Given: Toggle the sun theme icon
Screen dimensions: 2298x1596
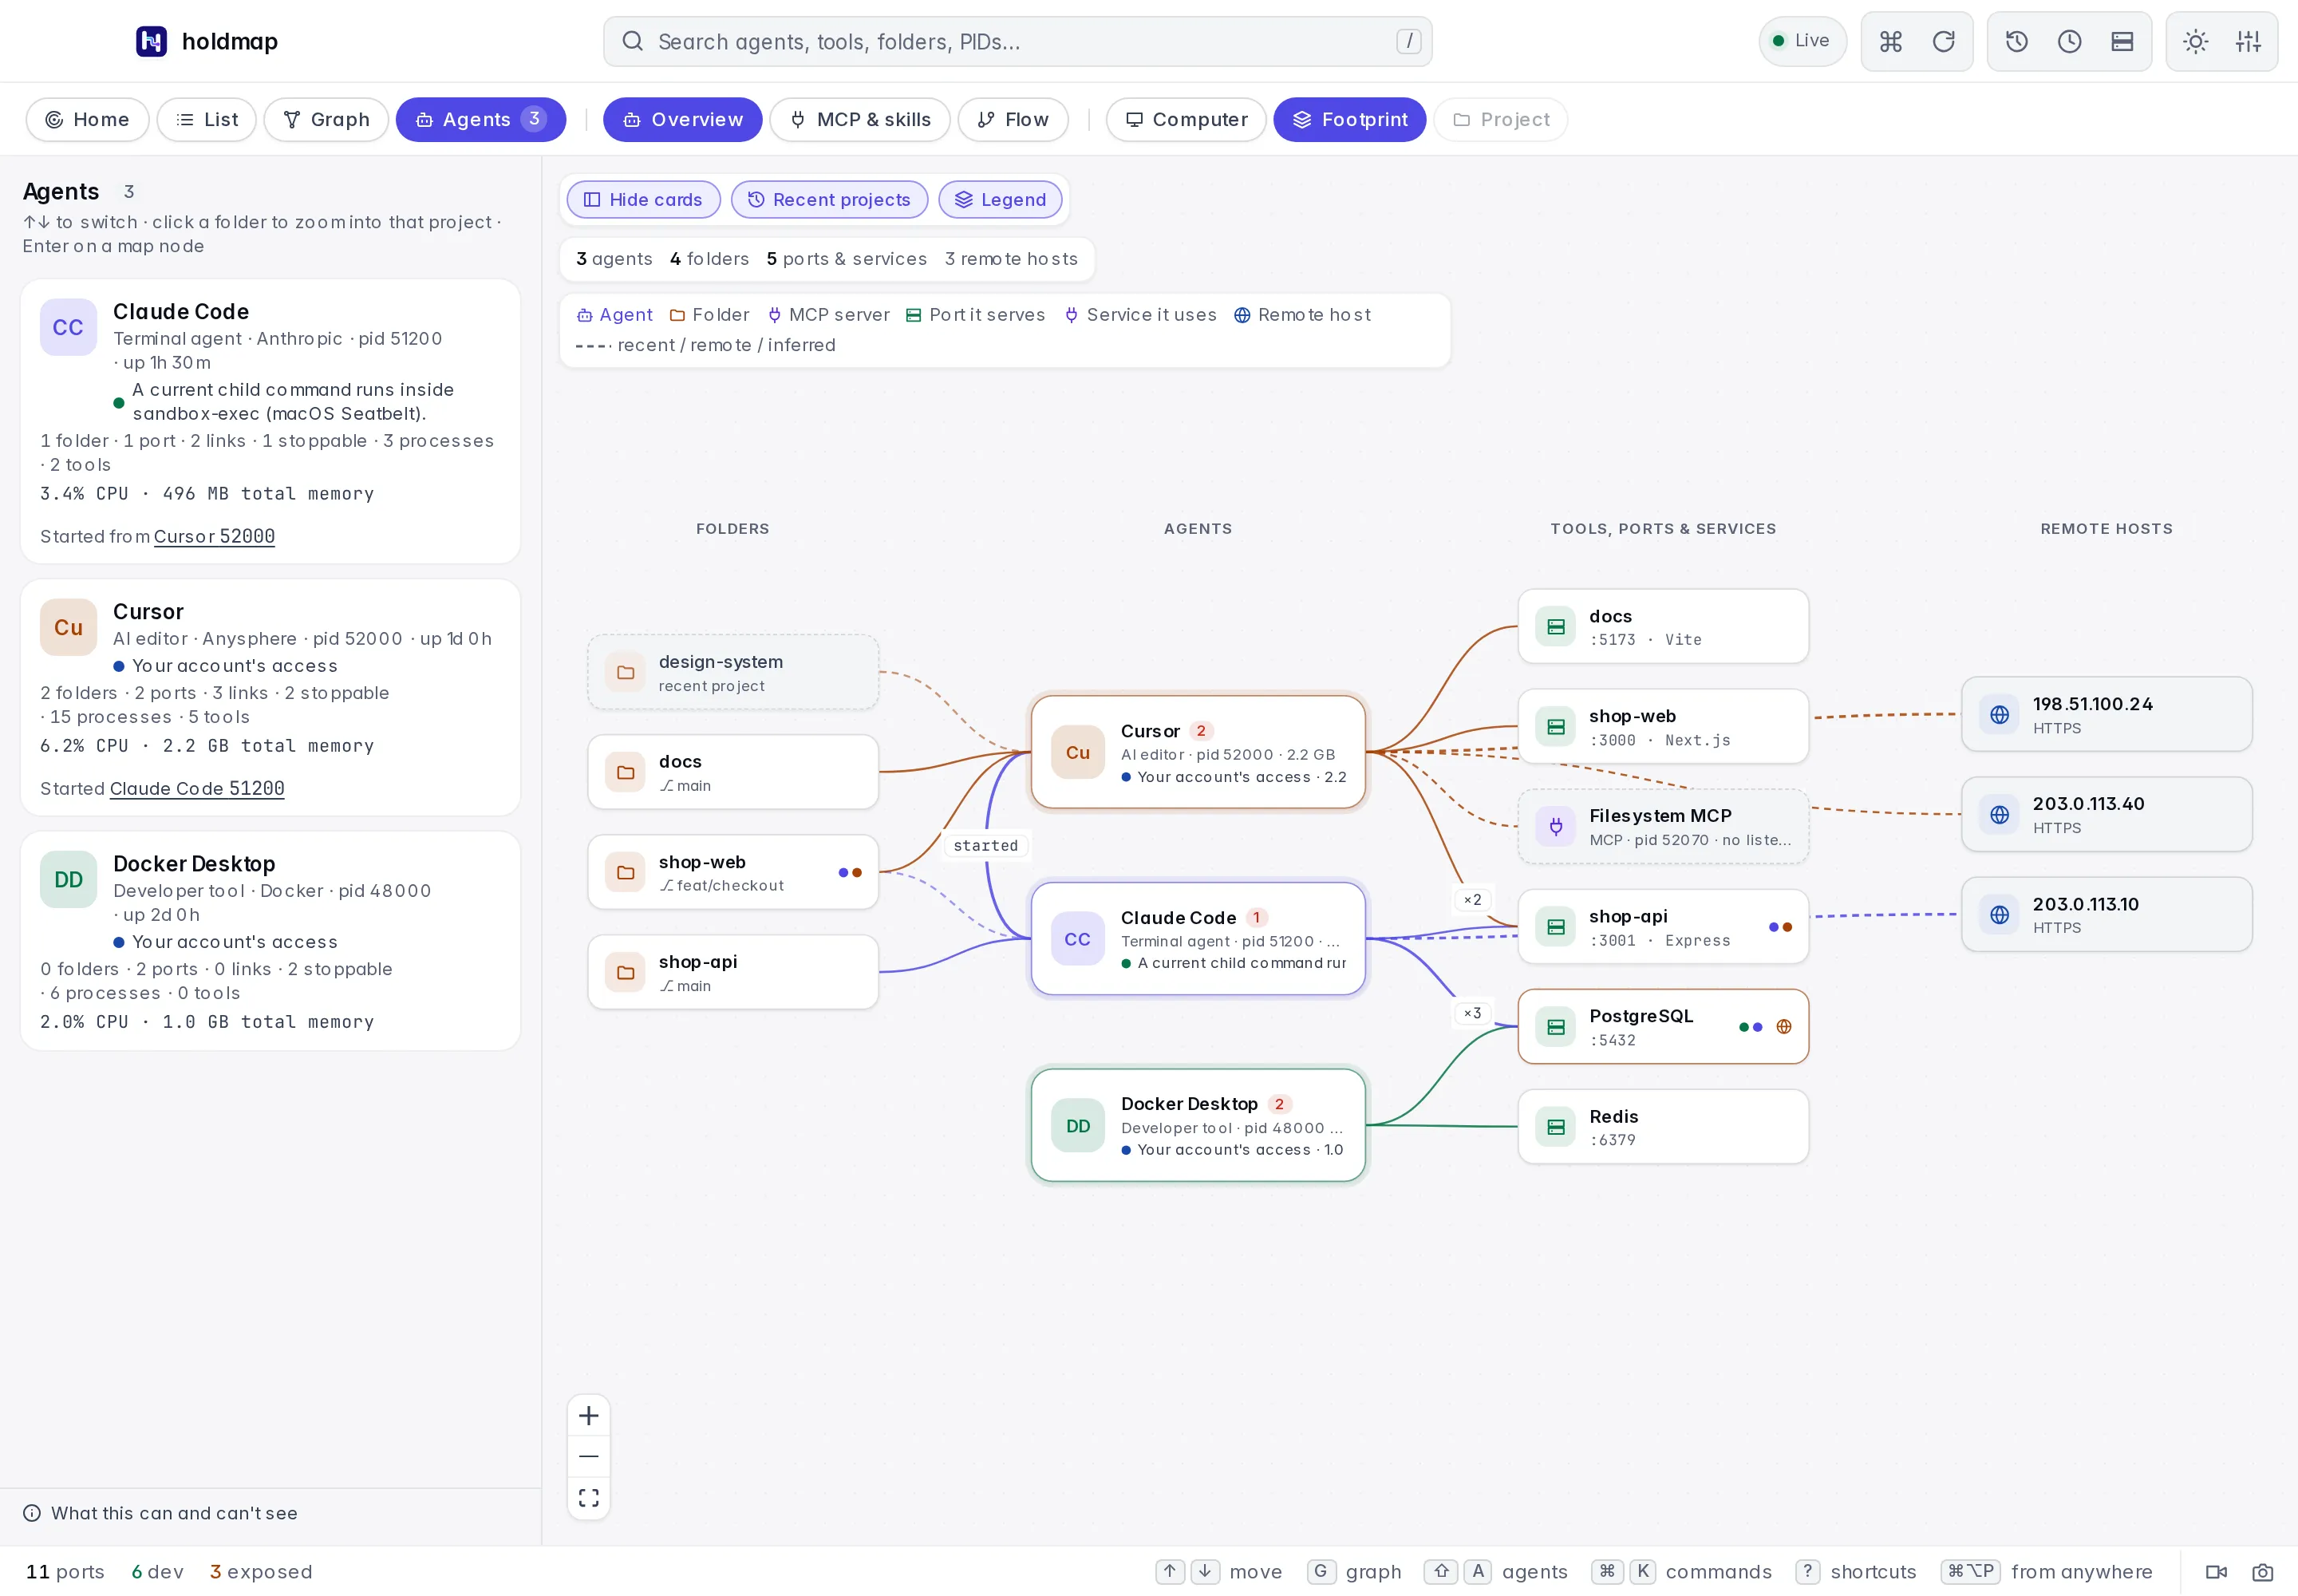Looking at the screenshot, I should tap(2195, 41).
